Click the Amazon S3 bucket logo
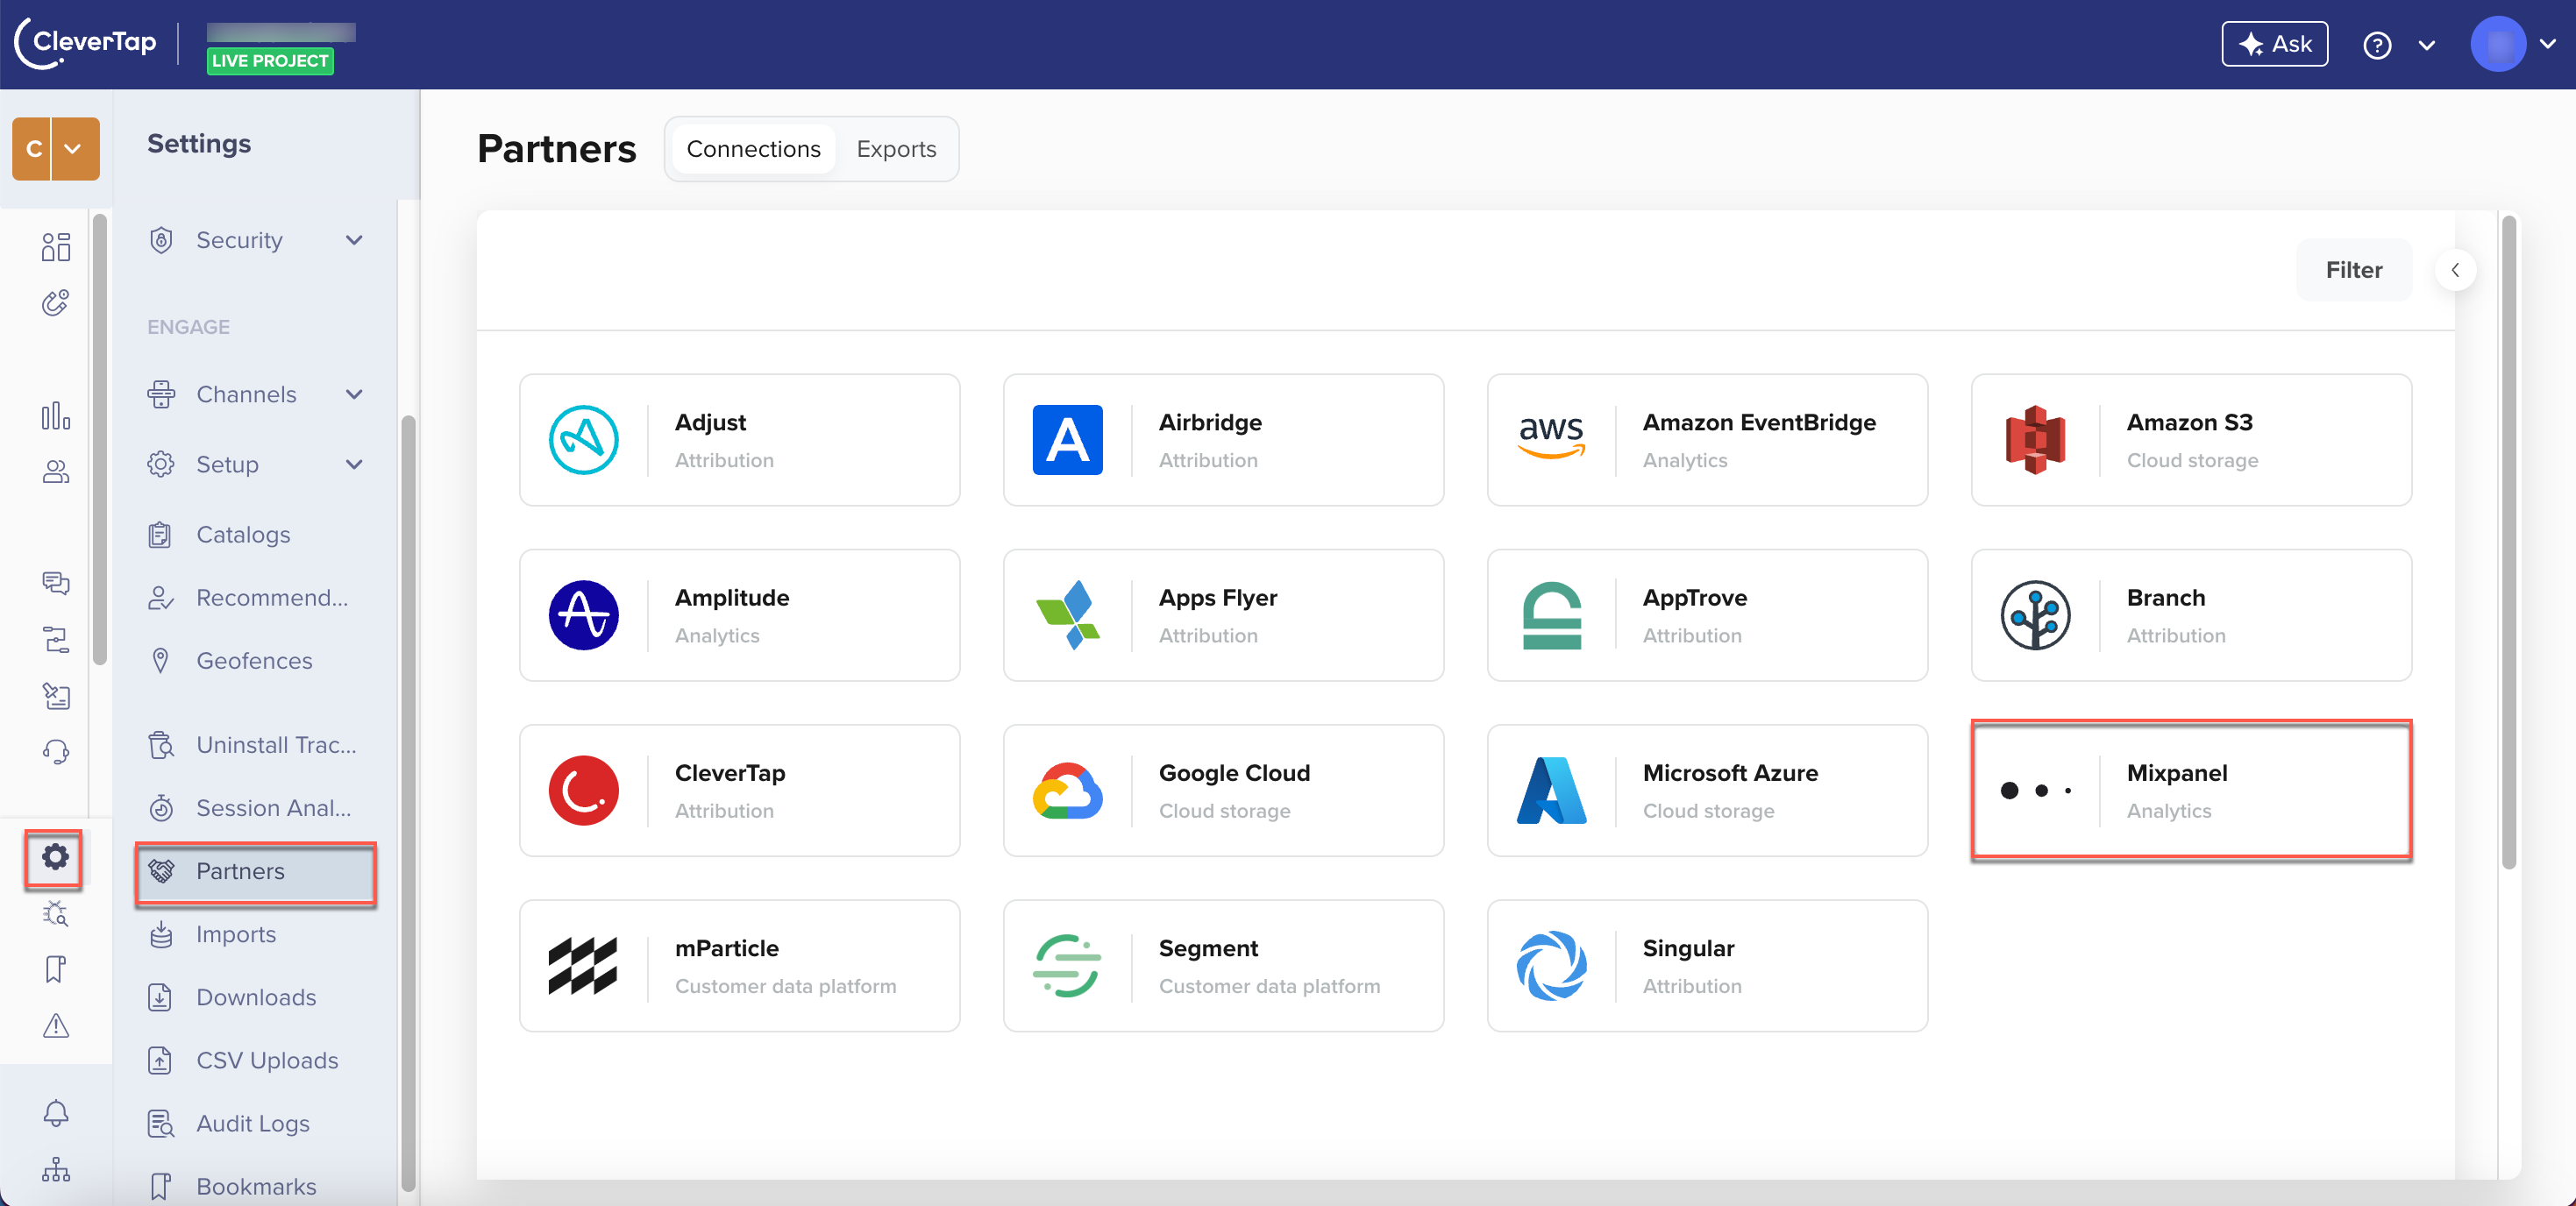Screen dimensions: 2576x1206 [x=2035, y=440]
